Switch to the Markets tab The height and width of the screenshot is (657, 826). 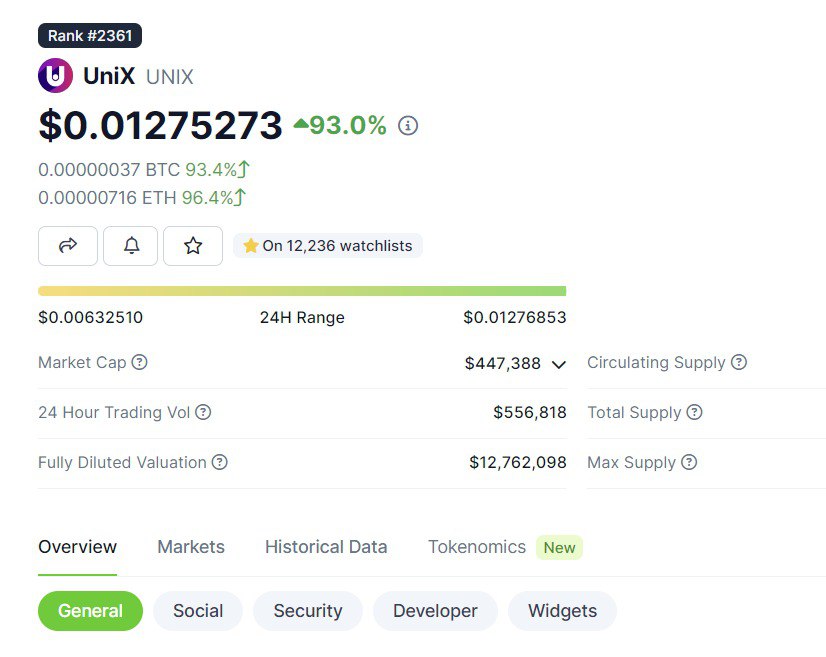click(191, 547)
